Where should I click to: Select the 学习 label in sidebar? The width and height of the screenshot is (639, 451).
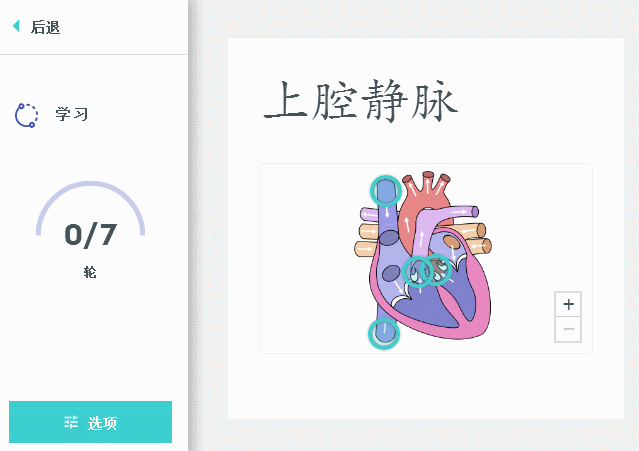pos(72,114)
